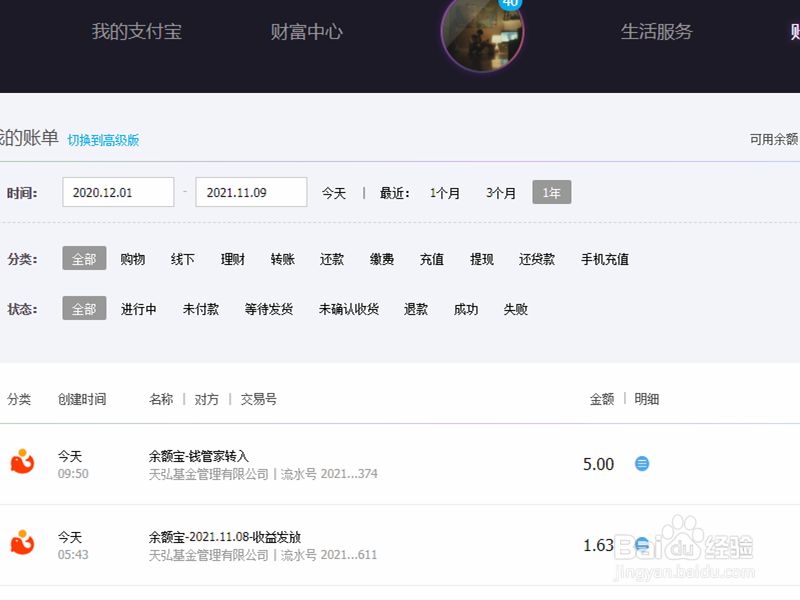The height and width of the screenshot is (600, 800).
Task: Filter category by 手机充值
Action: pyautogui.click(x=605, y=259)
